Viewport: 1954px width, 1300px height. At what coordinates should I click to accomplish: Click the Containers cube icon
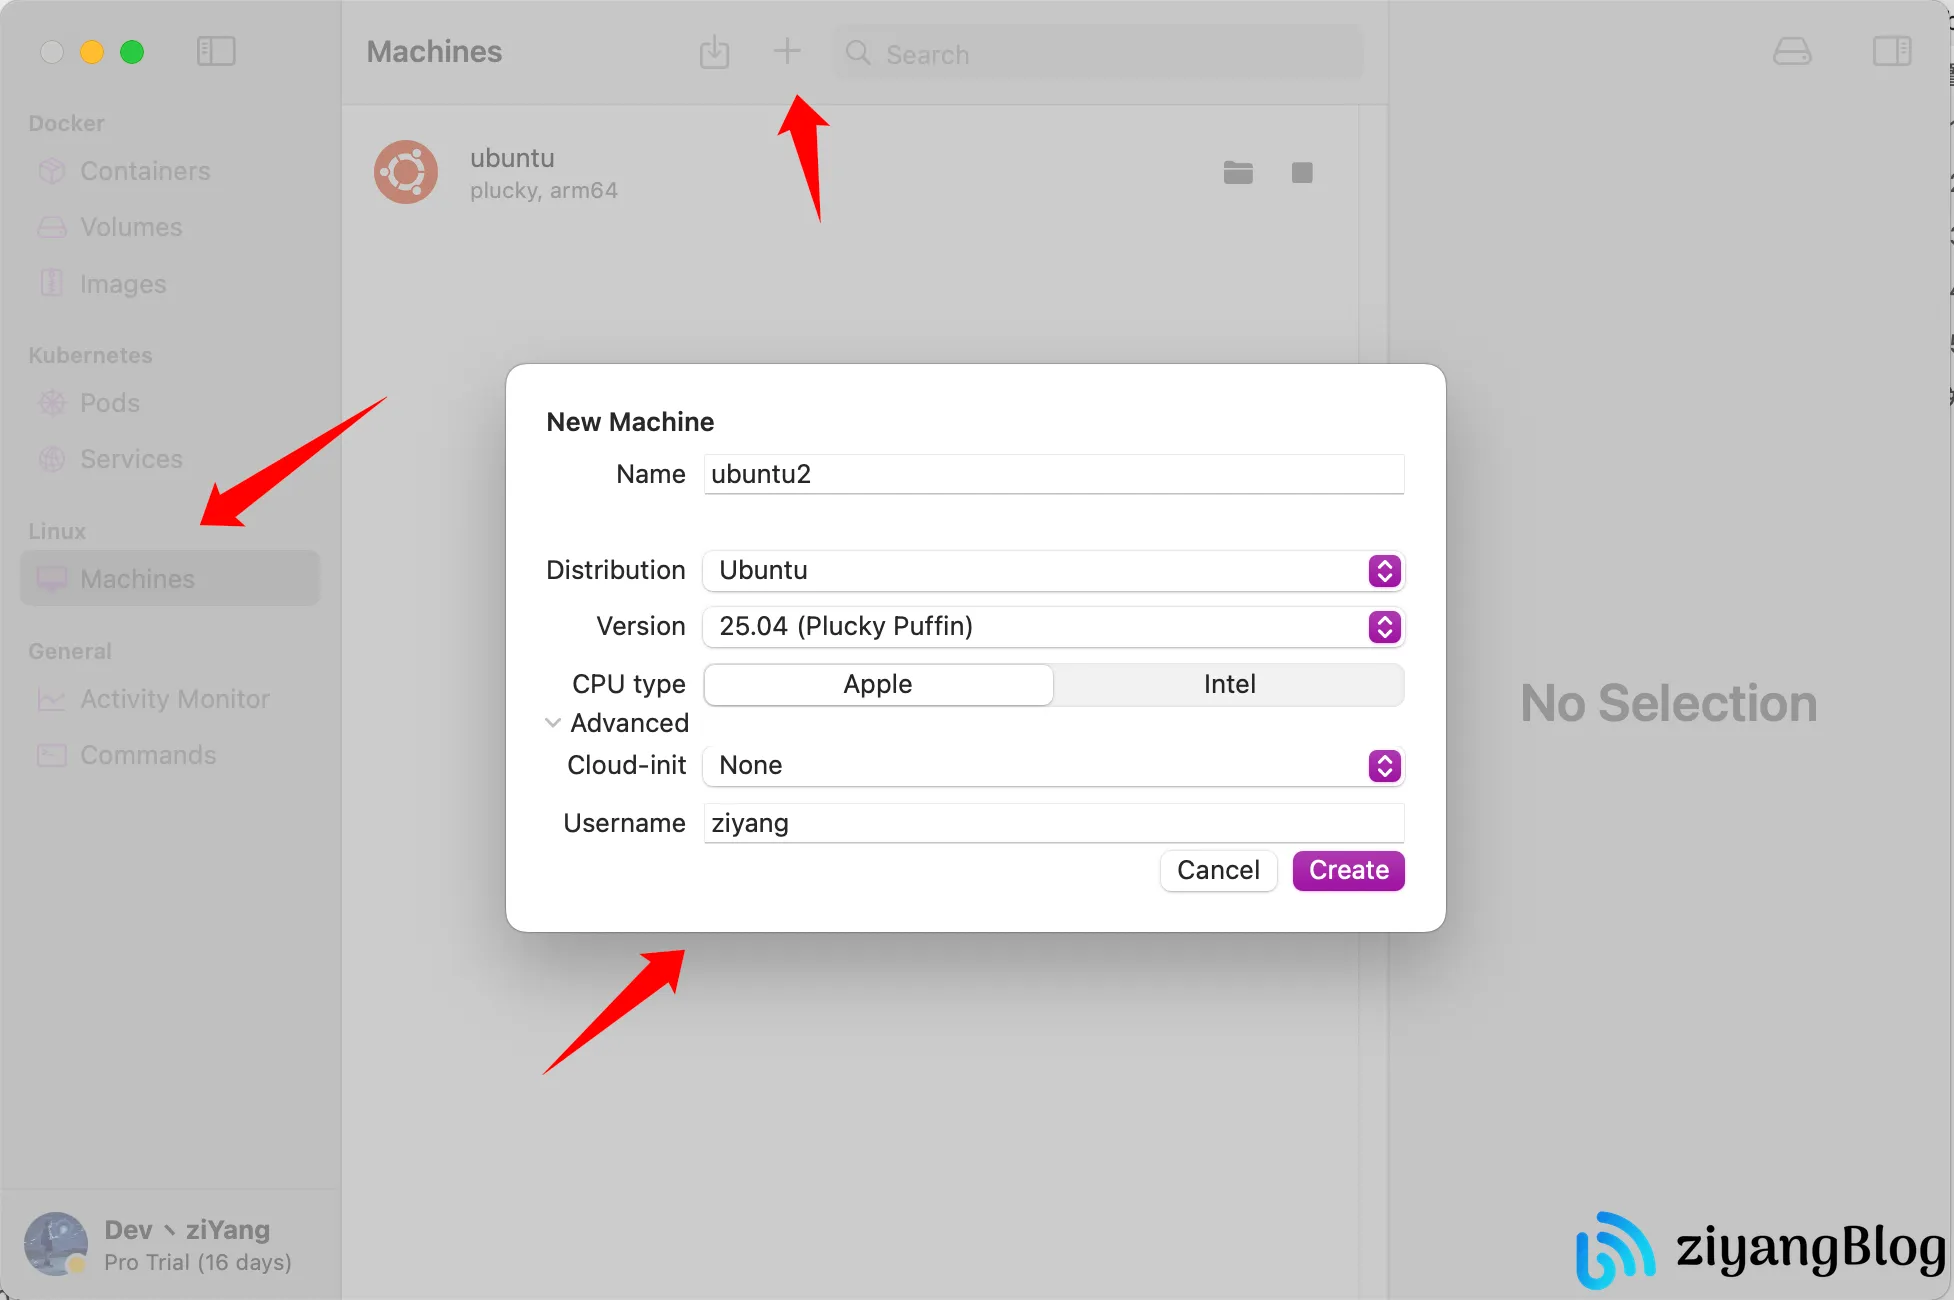[52, 171]
